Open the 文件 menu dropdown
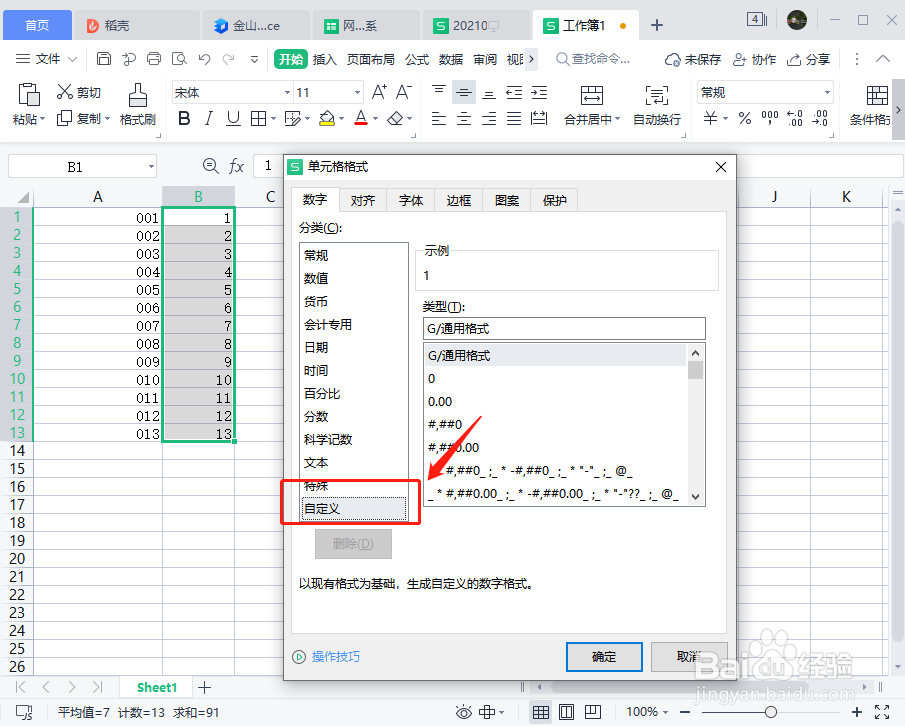This screenshot has height=726, width=905. point(47,59)
